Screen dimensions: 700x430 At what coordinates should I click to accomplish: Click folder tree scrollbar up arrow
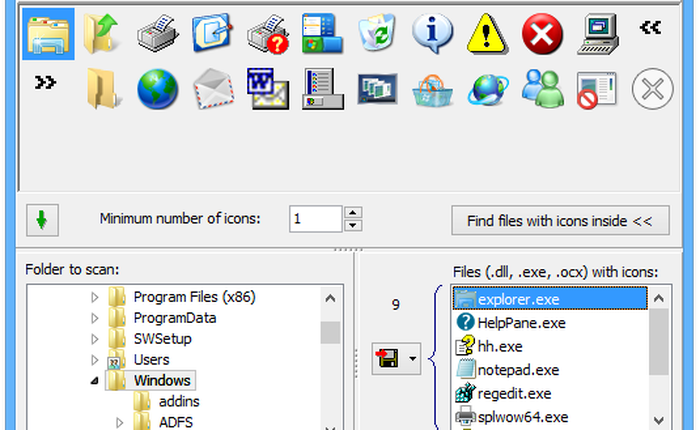pos(330,298)
